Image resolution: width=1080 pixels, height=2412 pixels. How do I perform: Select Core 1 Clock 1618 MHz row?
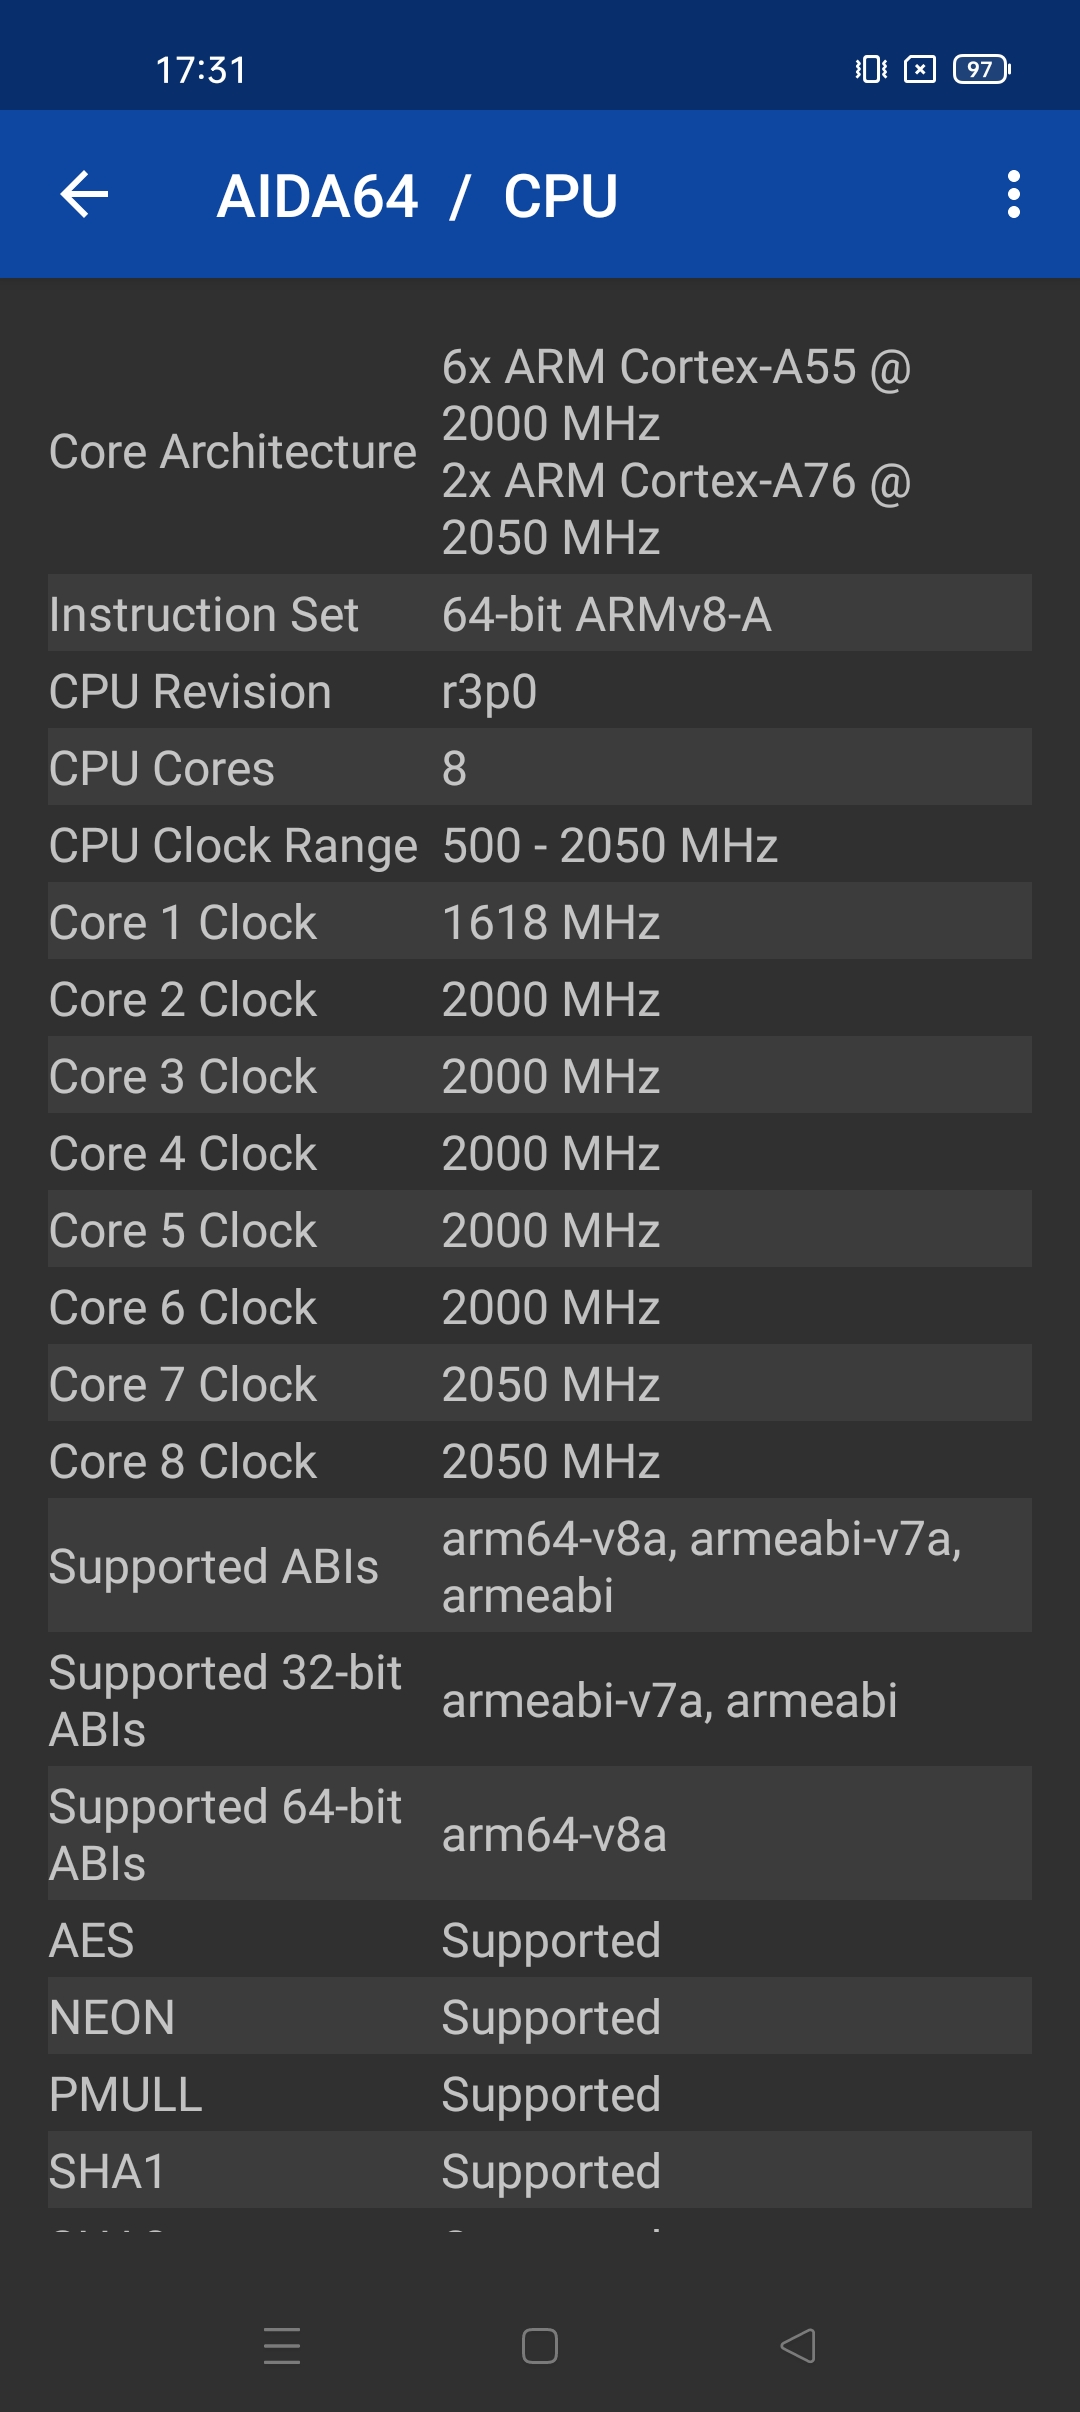point(540,921)
